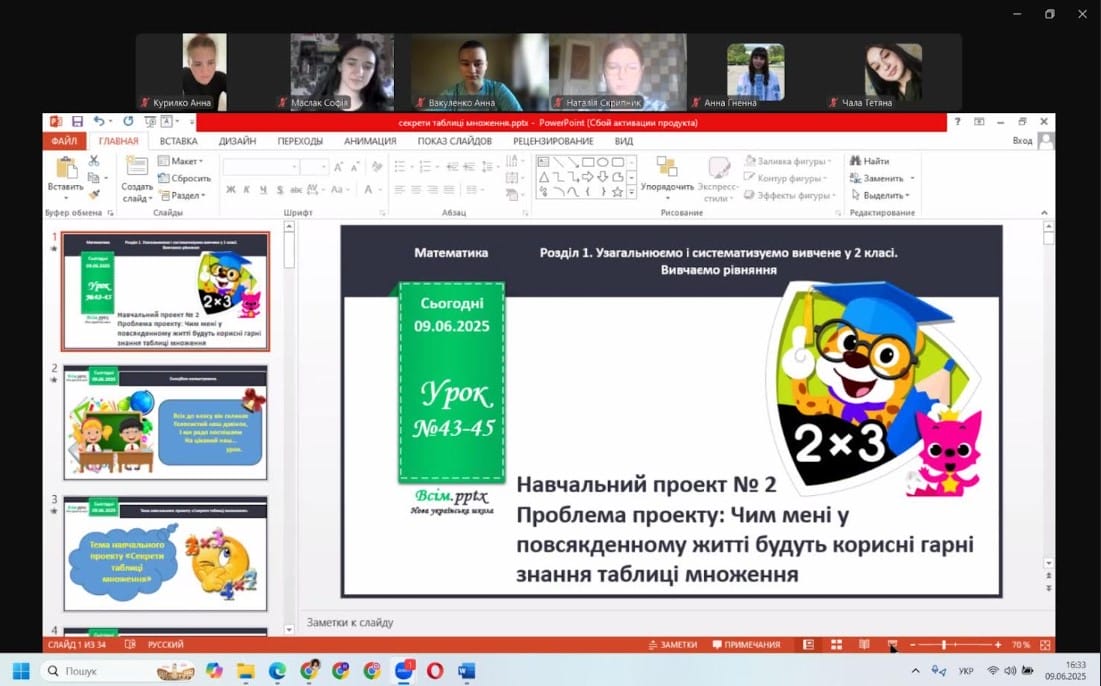Switch to Normal view in status bar

[808, 645]
